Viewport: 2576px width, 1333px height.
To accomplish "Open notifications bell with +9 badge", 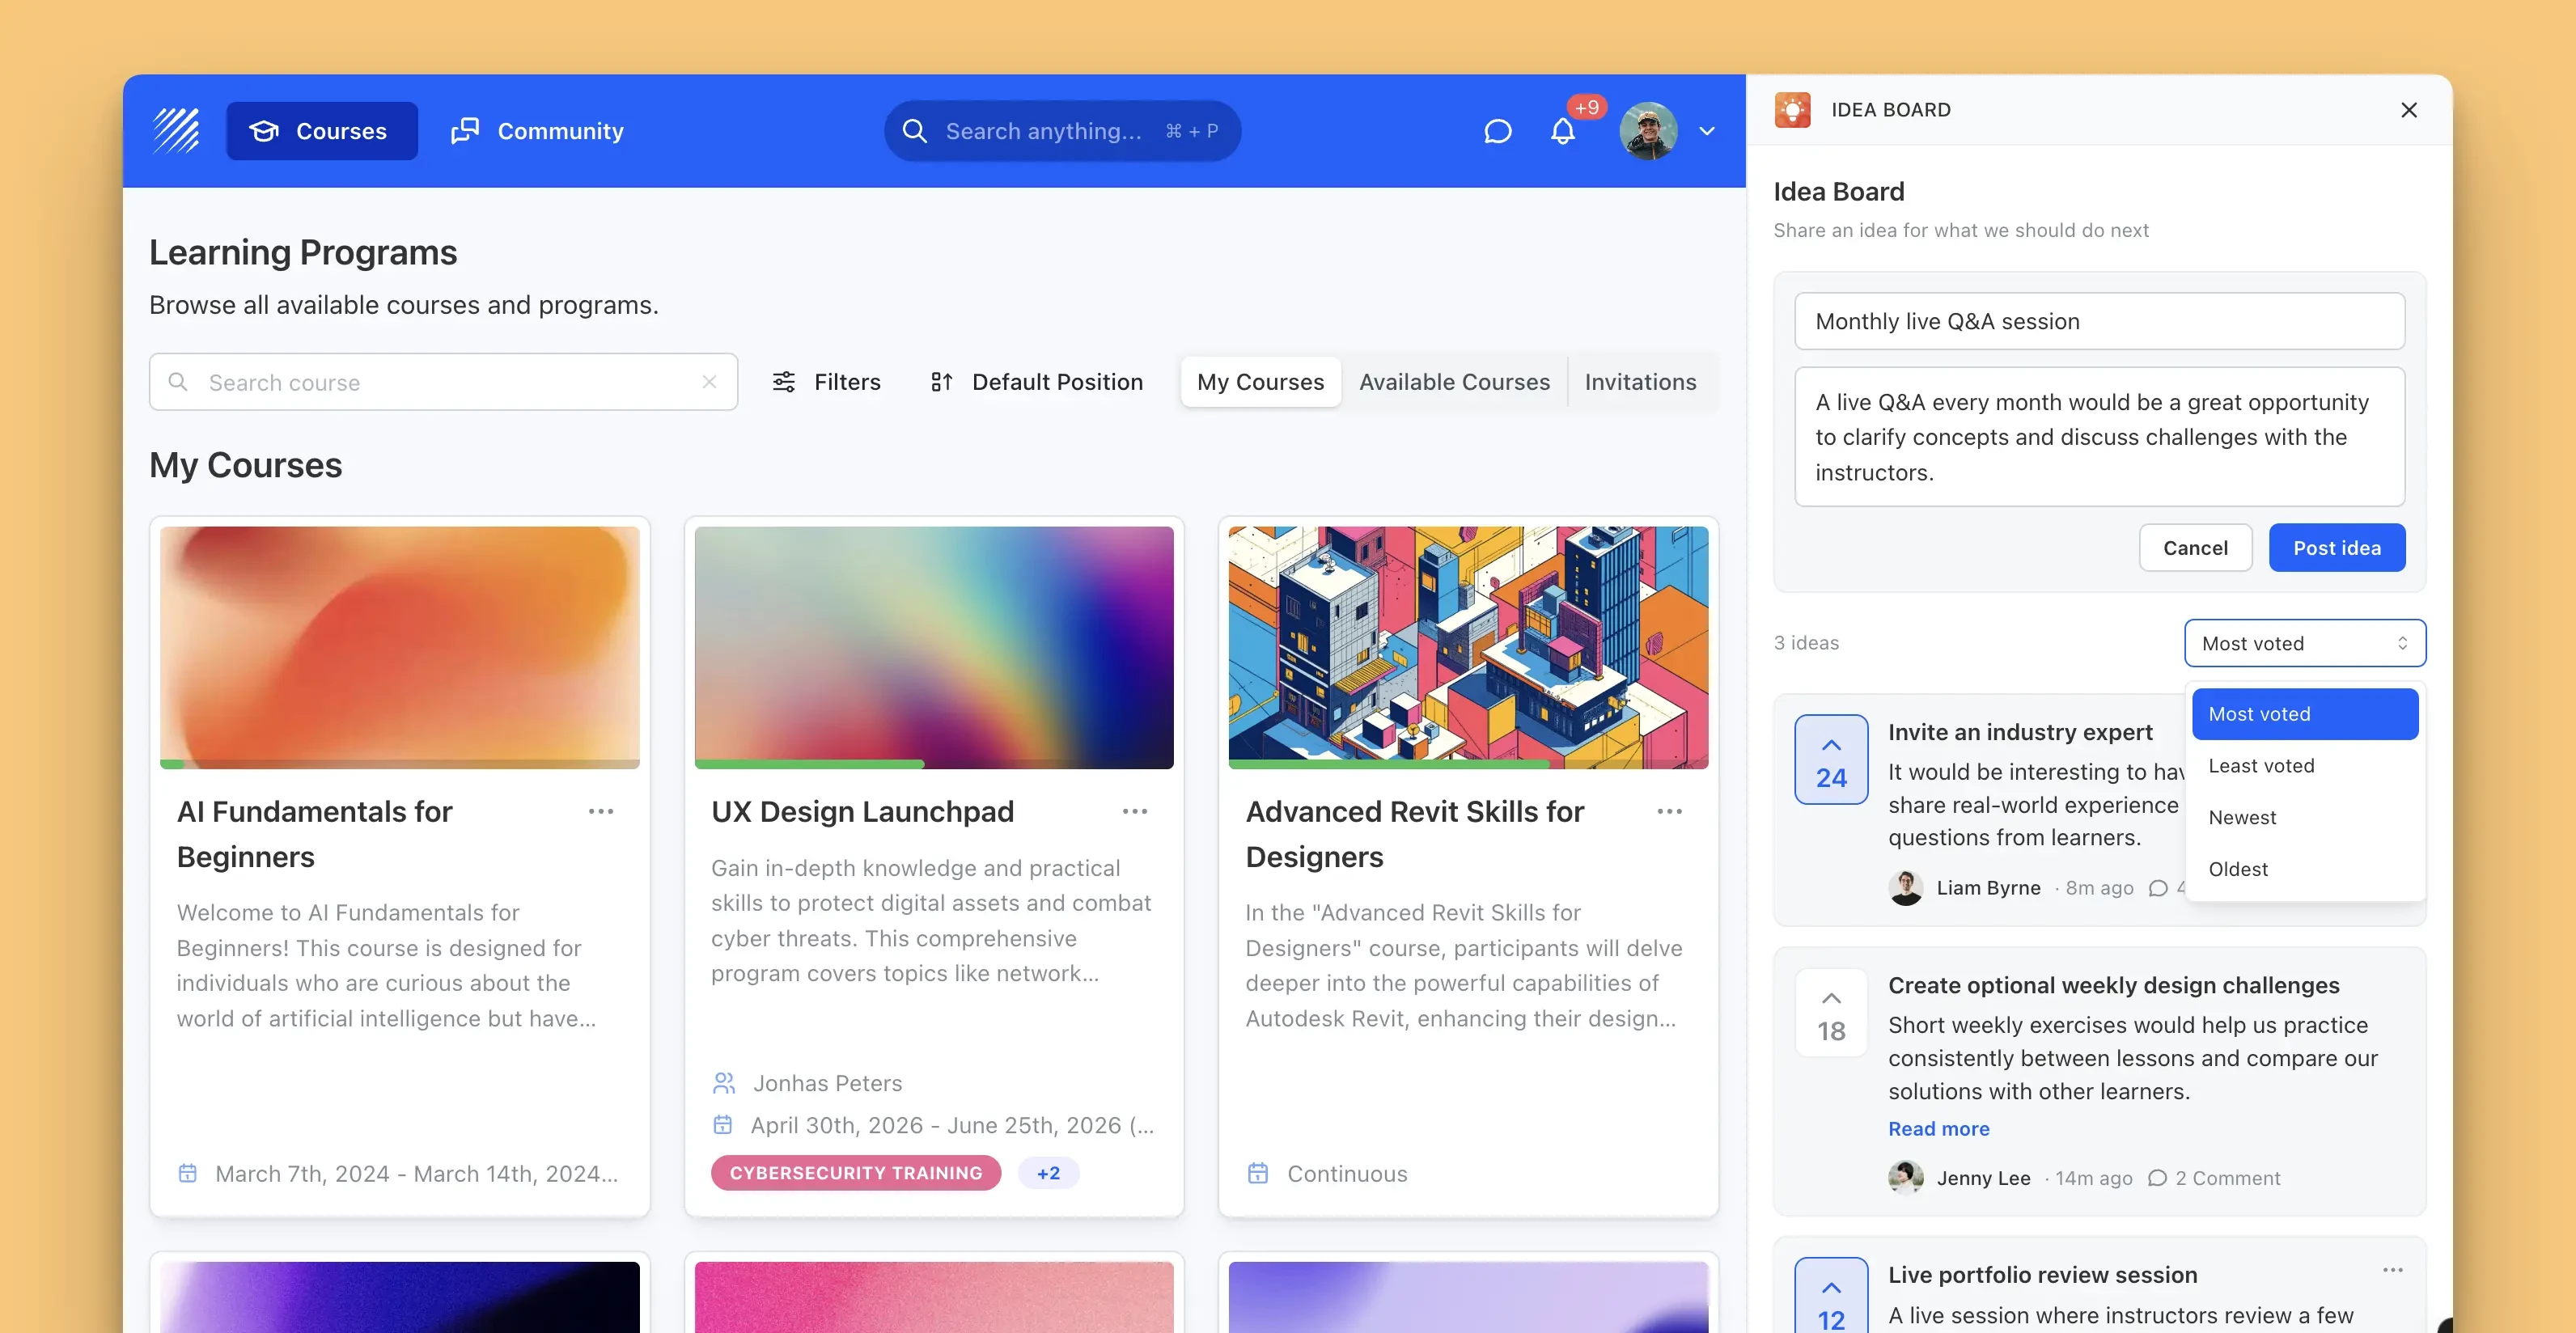I will 1563,131.
